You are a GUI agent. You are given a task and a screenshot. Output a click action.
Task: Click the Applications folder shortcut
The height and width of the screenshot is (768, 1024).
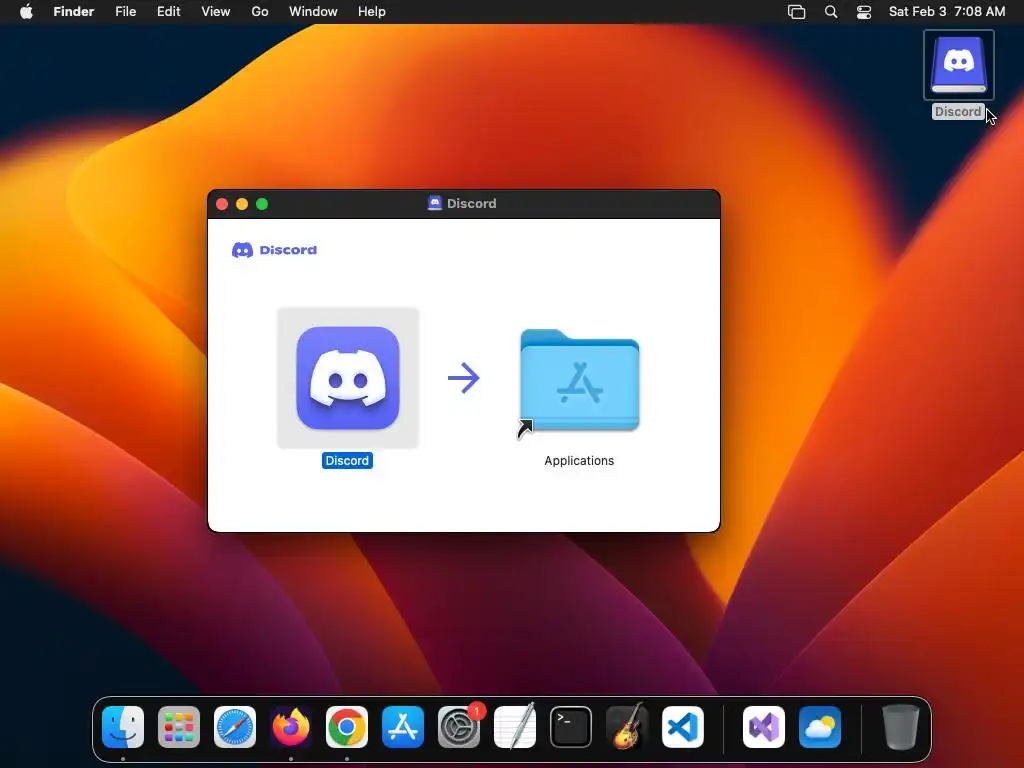[x=579, y=381]
